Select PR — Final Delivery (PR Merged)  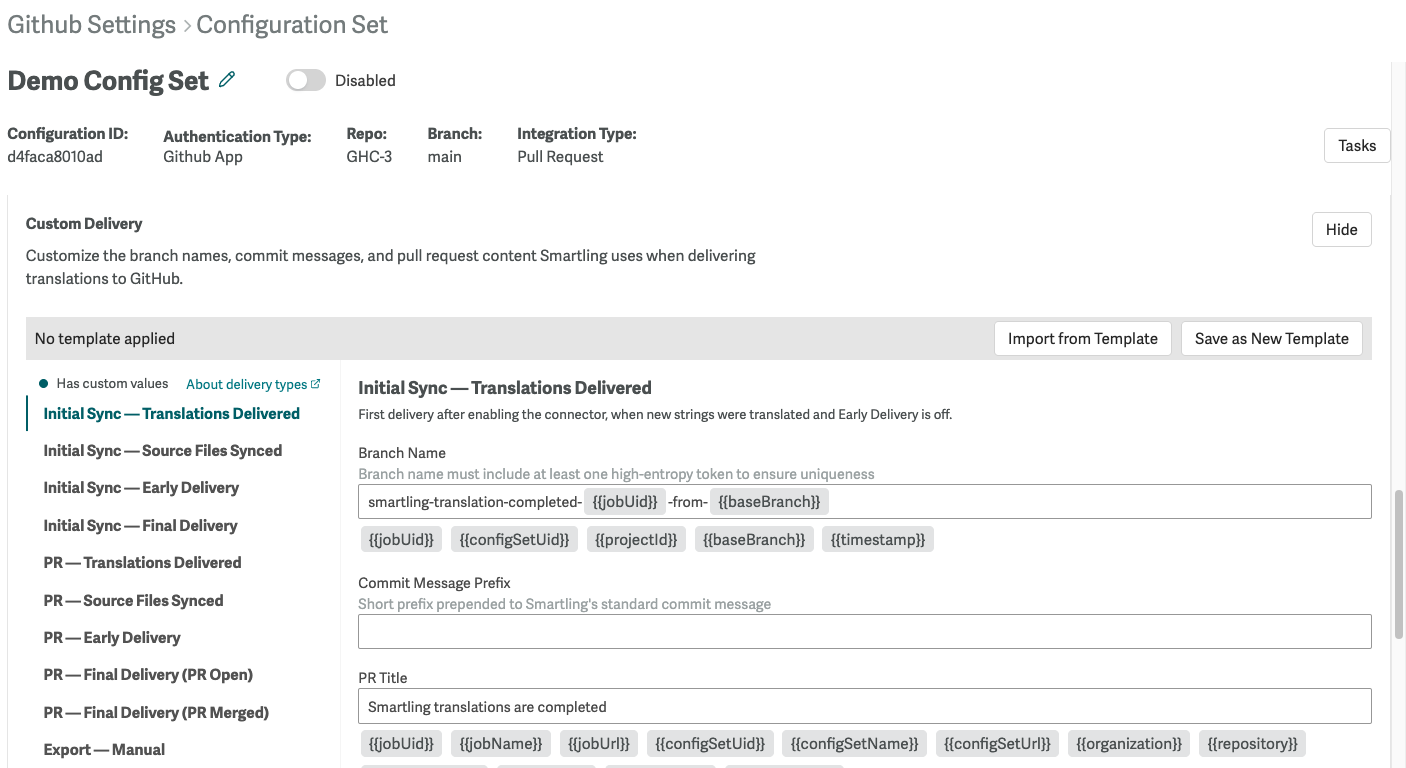point(156,712)
